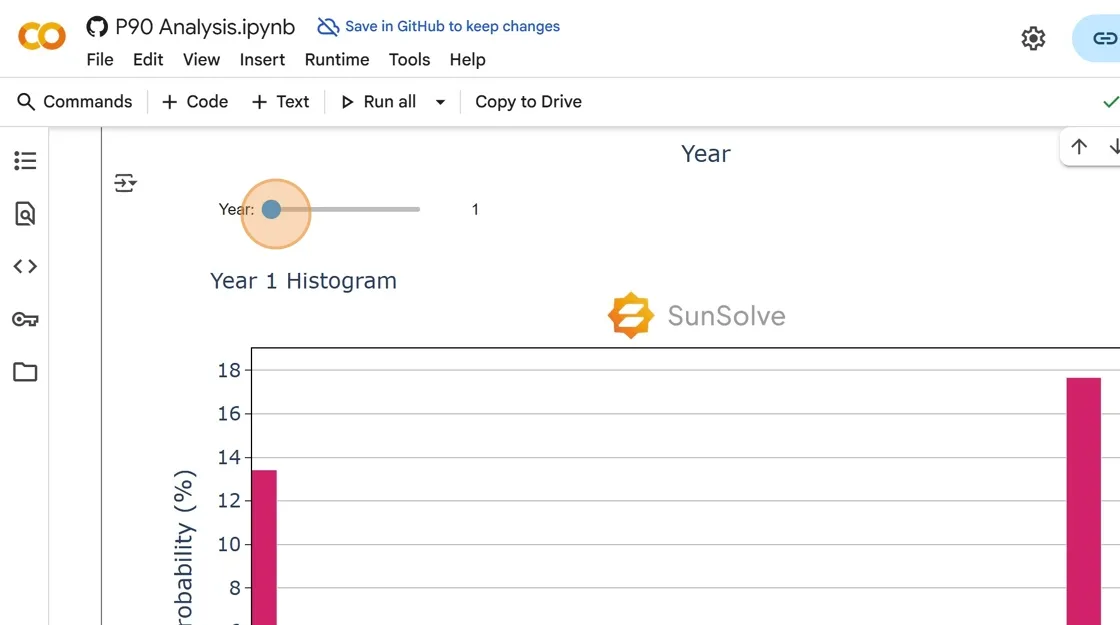This screenshot has width=1120, height=625.
Task: Open the Tools menu
Action: [x=409, y=60]
